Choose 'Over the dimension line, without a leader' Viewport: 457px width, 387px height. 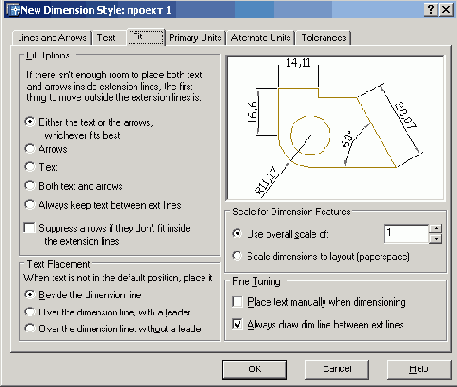[30, 329]
